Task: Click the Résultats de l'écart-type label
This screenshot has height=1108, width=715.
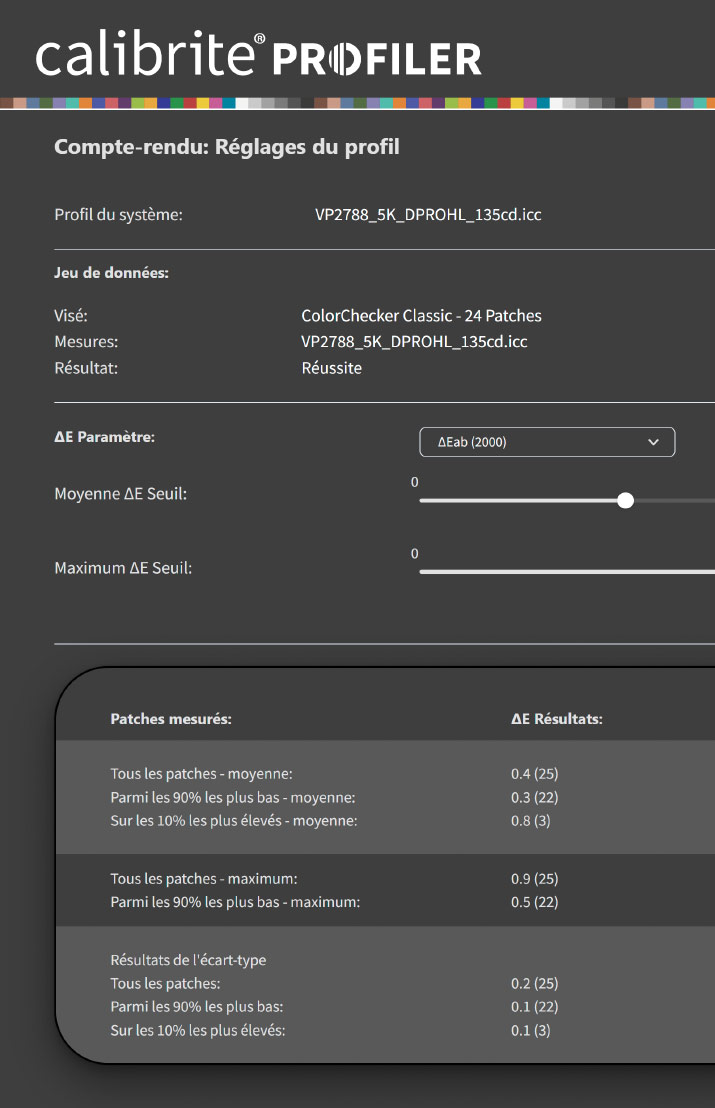Action: [188, 960]
